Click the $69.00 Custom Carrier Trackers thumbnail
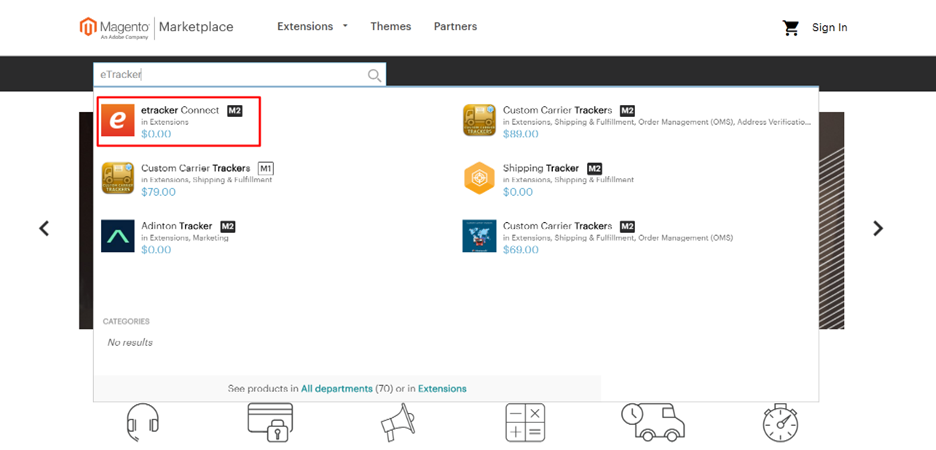 point(479,236)
